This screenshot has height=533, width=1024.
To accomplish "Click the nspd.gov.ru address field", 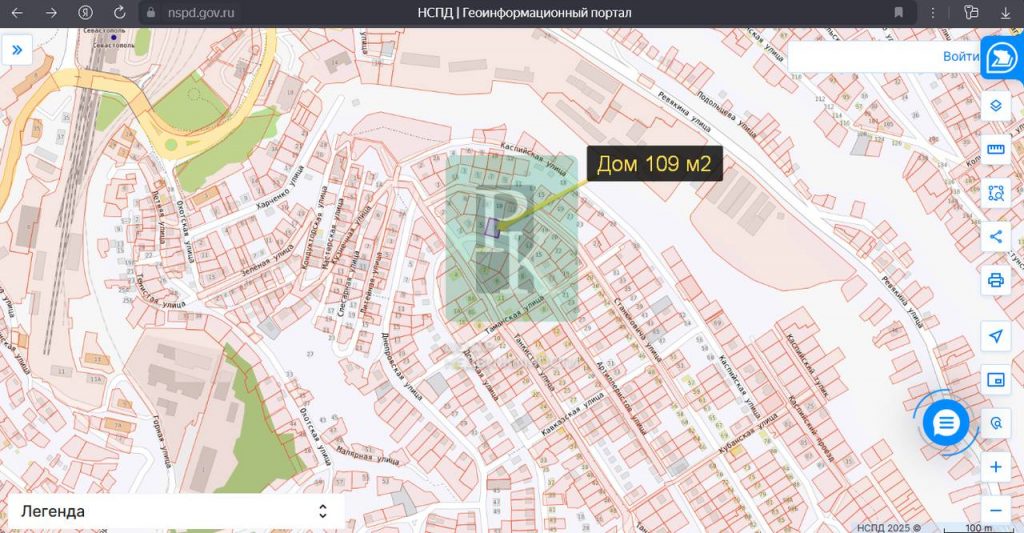I will [200, 12].
